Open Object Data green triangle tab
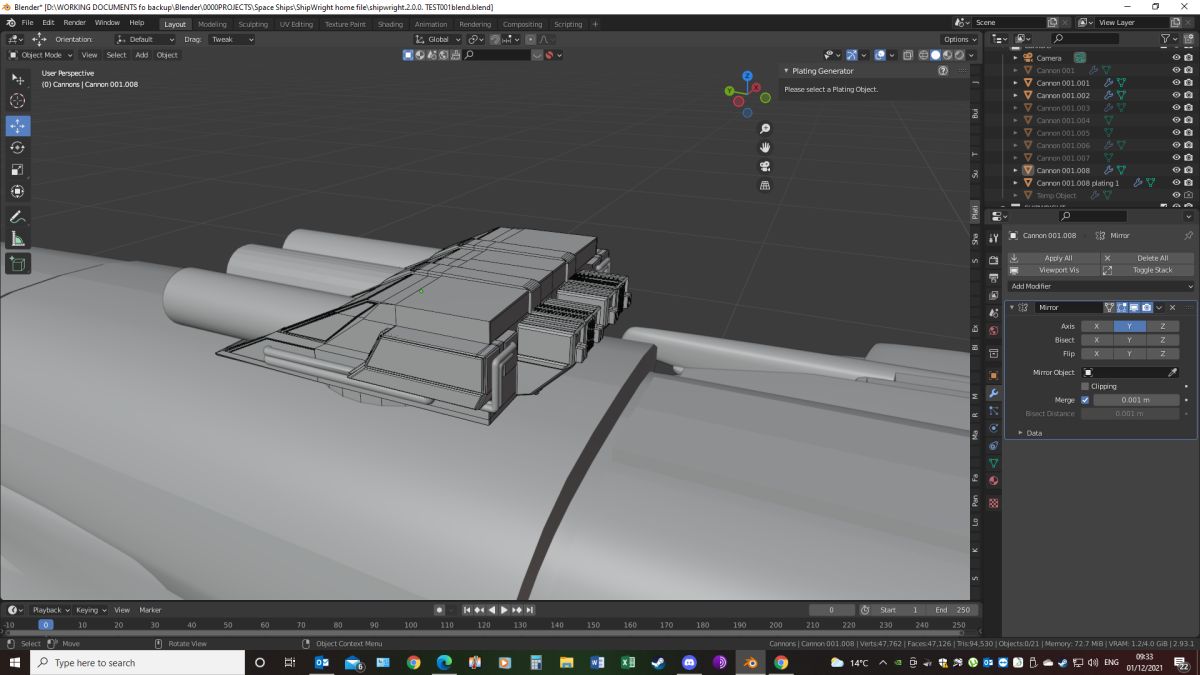This screenshot has width=1200, height=675. point(993,463)
